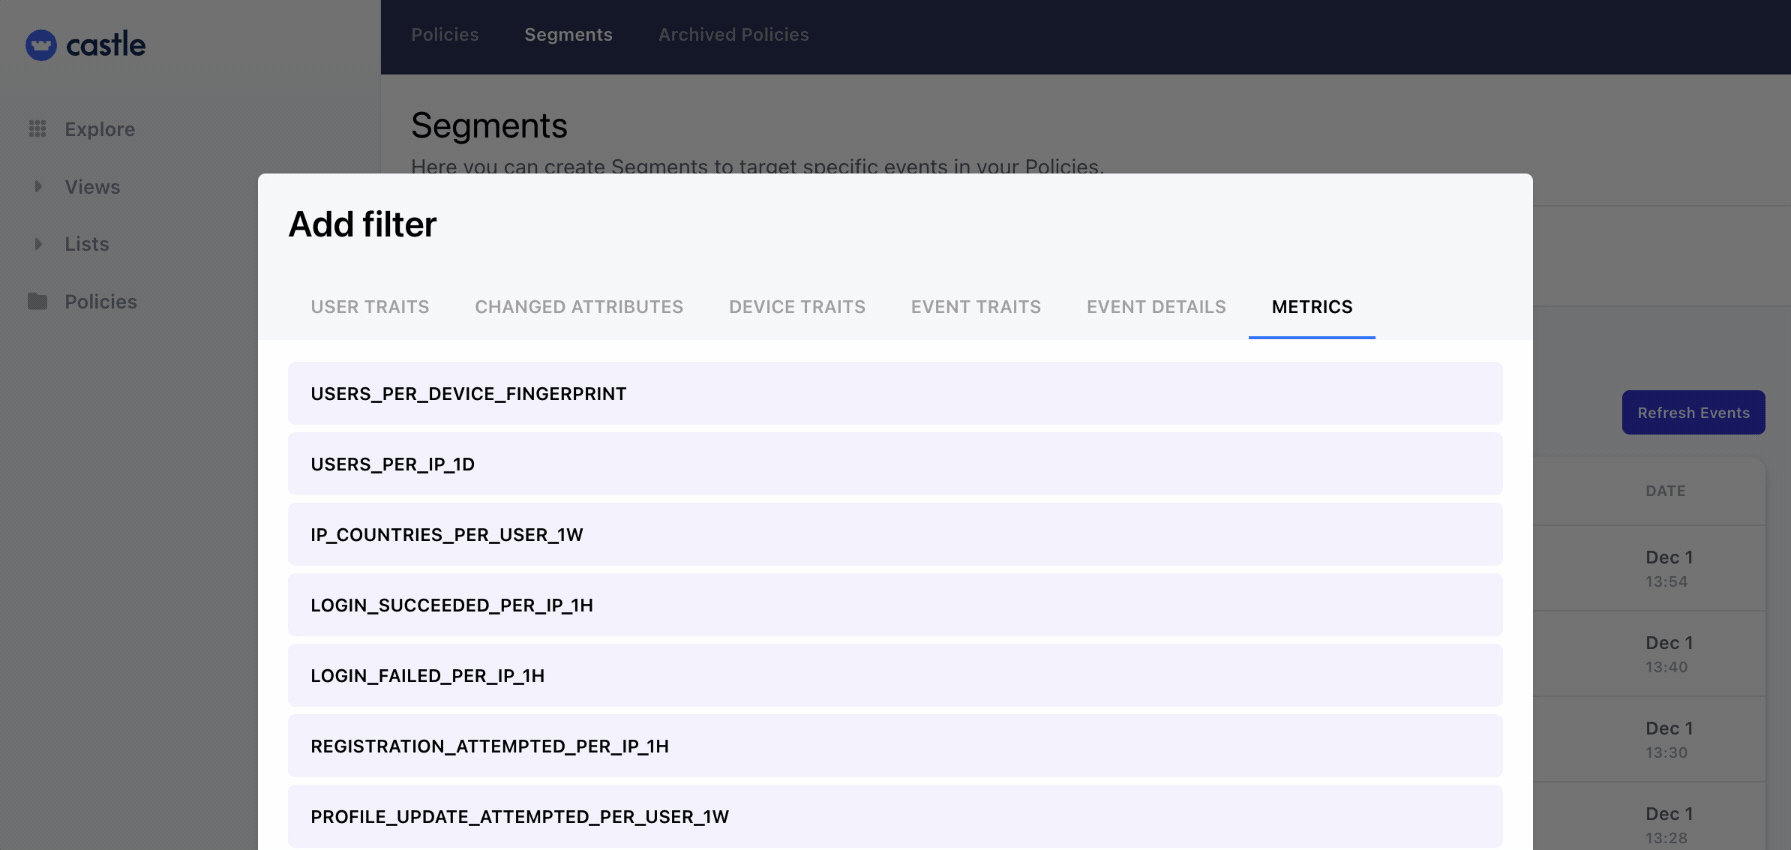Select the DEVICE TRAITS filter tab

tap(797, 307)
